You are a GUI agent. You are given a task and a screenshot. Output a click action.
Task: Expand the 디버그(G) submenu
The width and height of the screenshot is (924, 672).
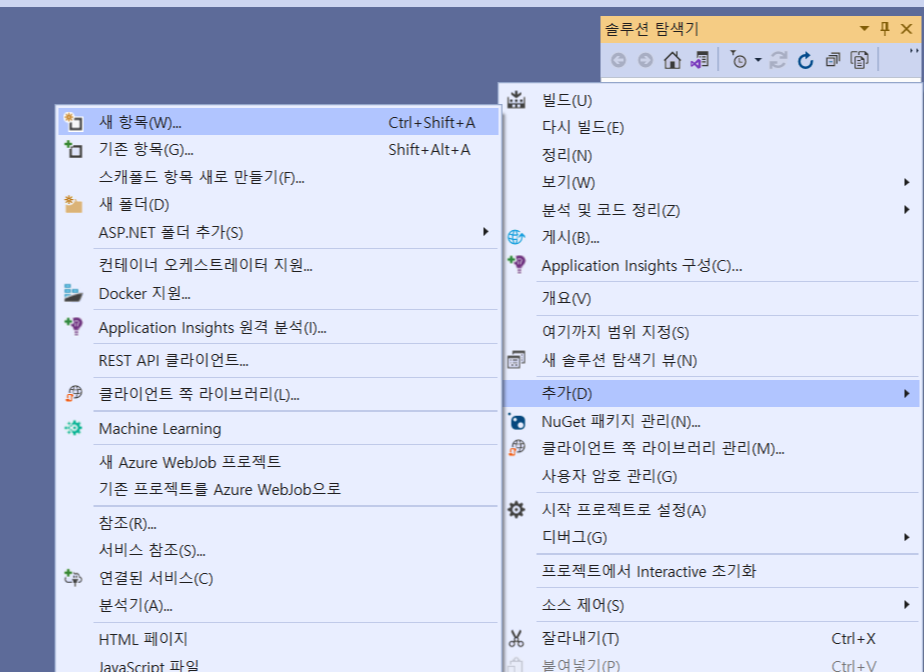(x=711, y=537)
